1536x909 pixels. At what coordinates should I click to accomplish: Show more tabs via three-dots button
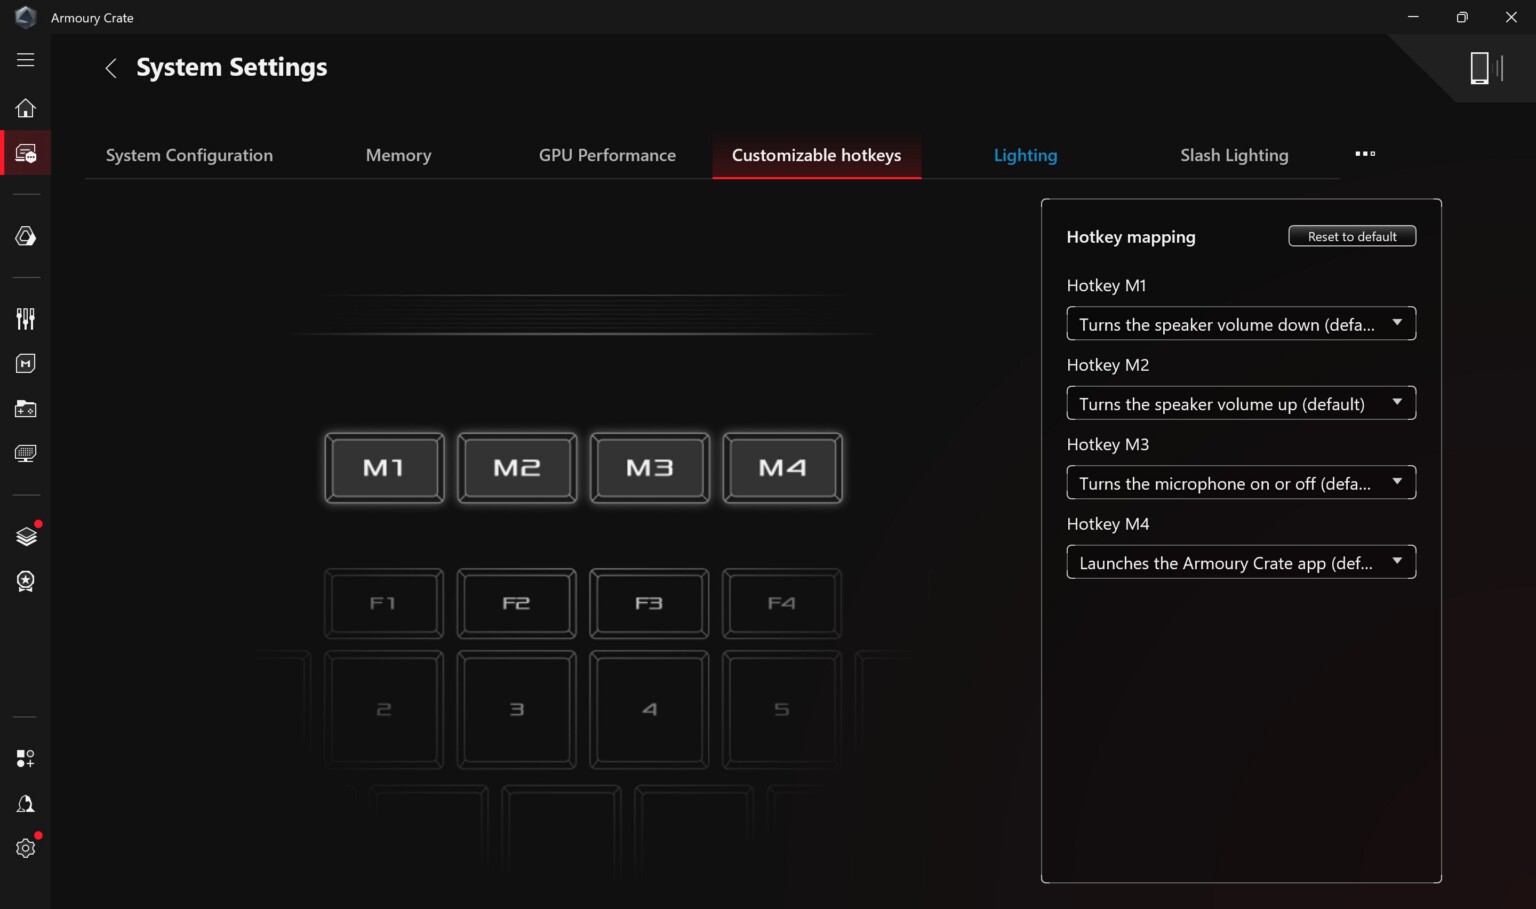pos(1365,154)
